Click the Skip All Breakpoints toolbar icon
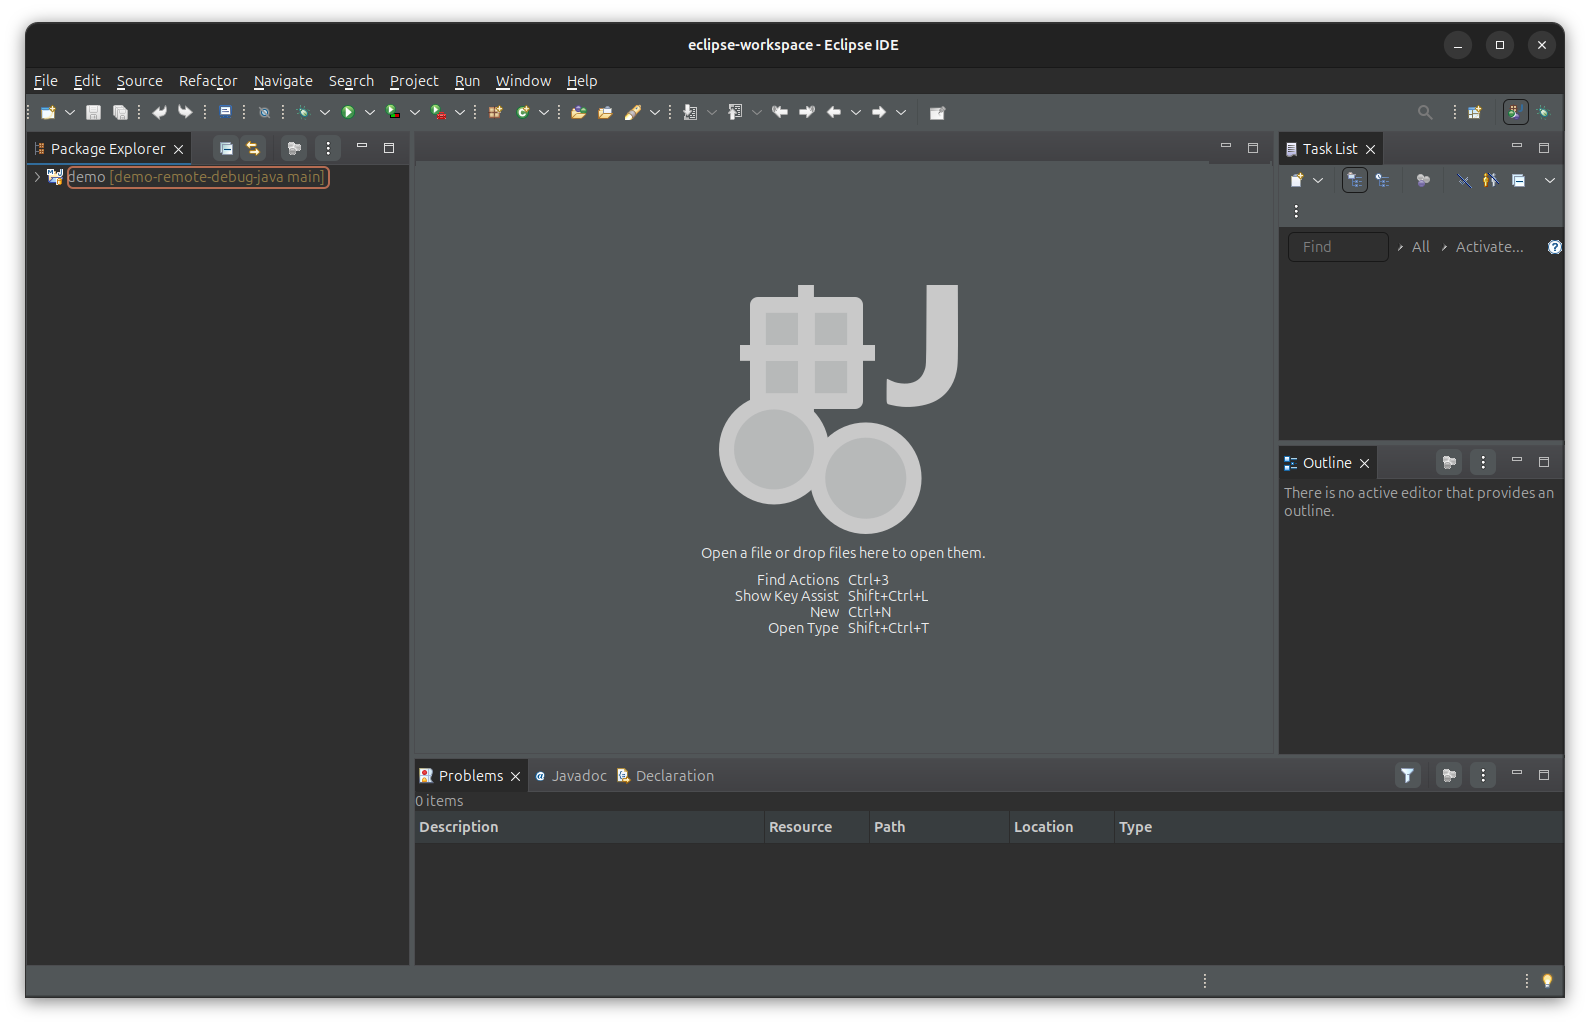 tap(264, 112)
